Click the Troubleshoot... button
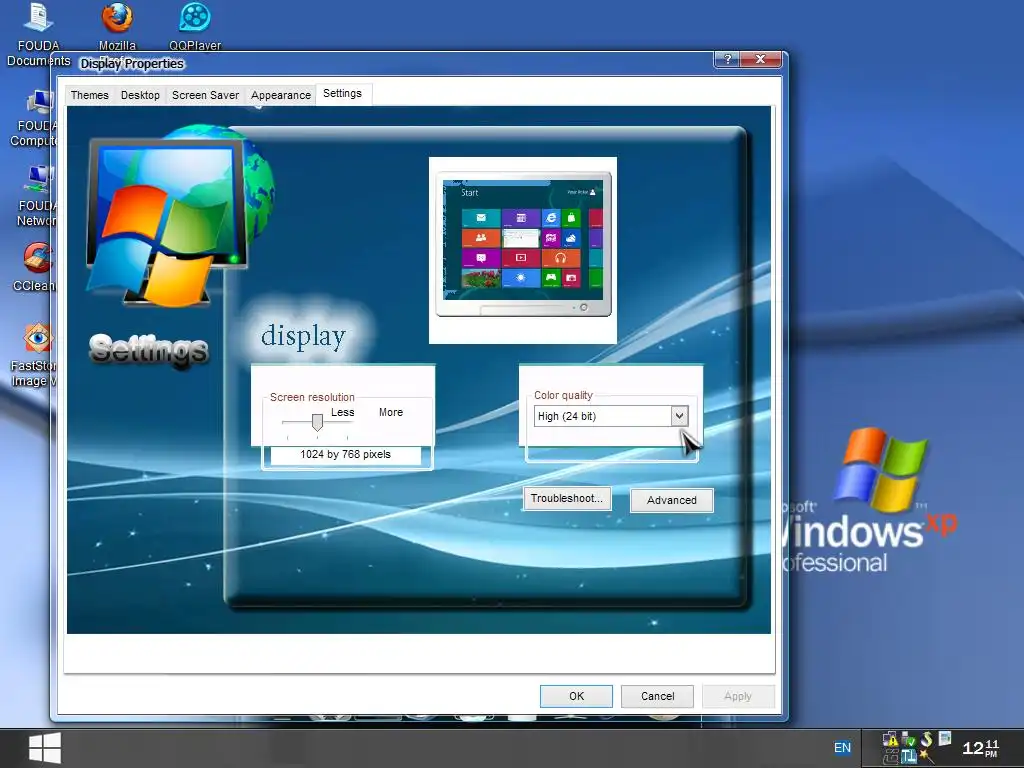 (567, 498)
